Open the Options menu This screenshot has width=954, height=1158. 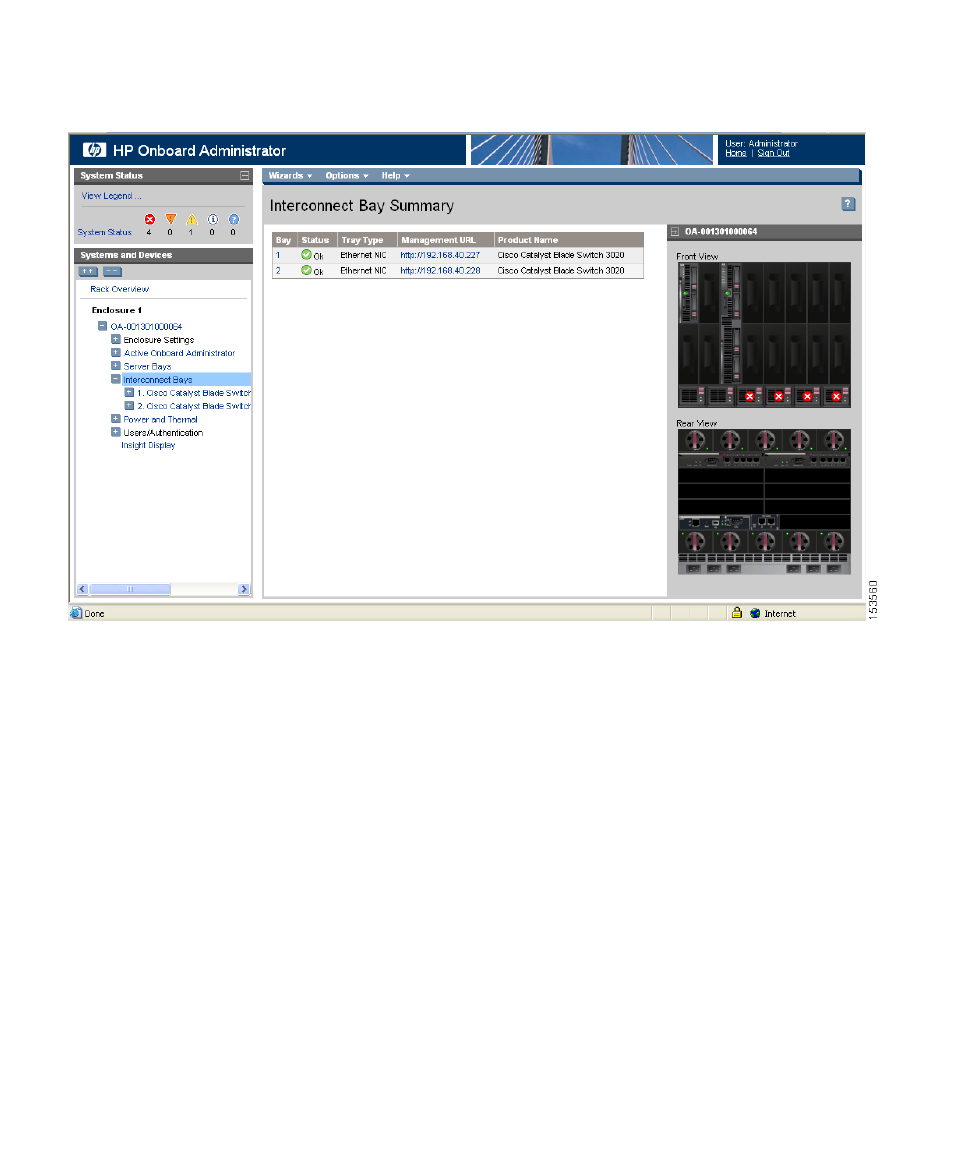click(x=347, y=176)
